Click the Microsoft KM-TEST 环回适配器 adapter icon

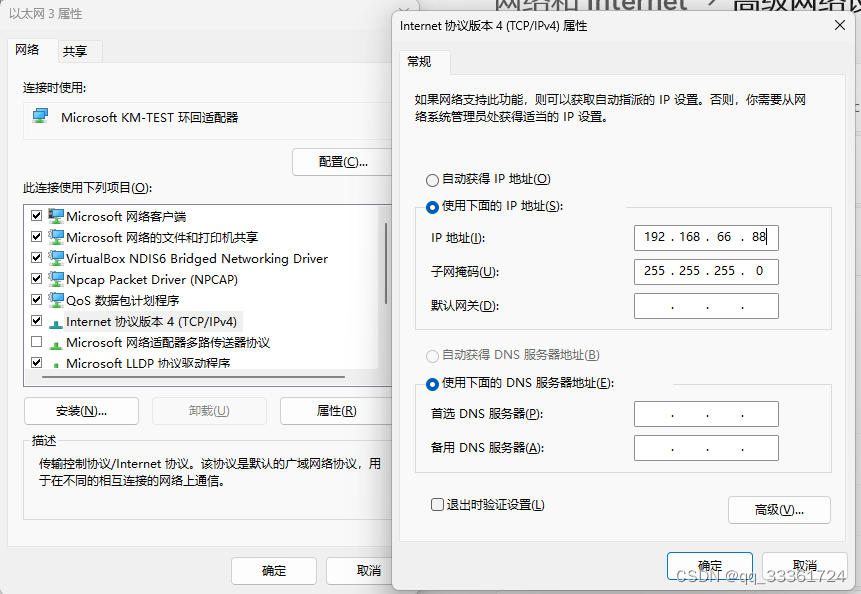point(40,115)
